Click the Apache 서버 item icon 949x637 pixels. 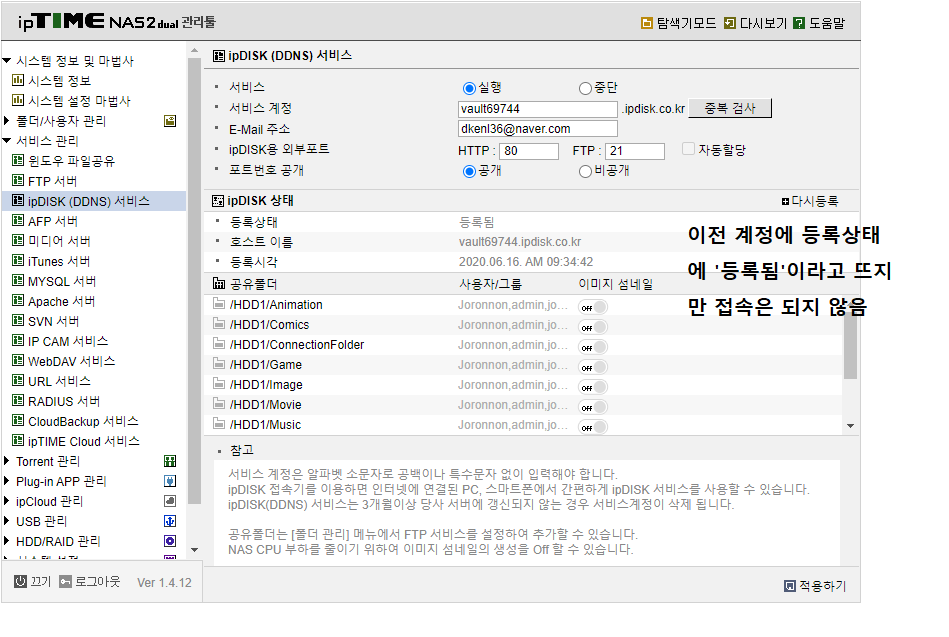tap(18, 301)
